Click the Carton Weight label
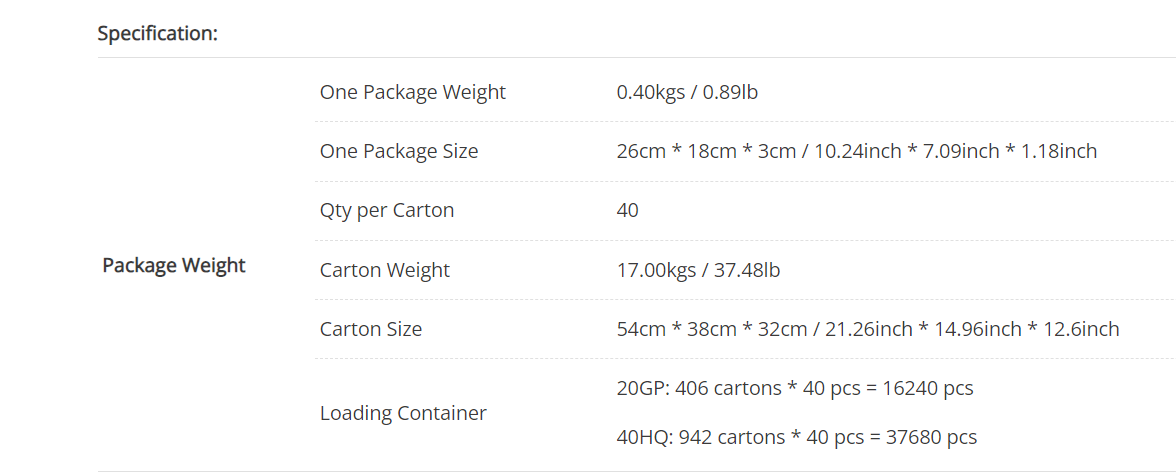Viewport: 1176px width, 475px height. (x=385, y=270)
